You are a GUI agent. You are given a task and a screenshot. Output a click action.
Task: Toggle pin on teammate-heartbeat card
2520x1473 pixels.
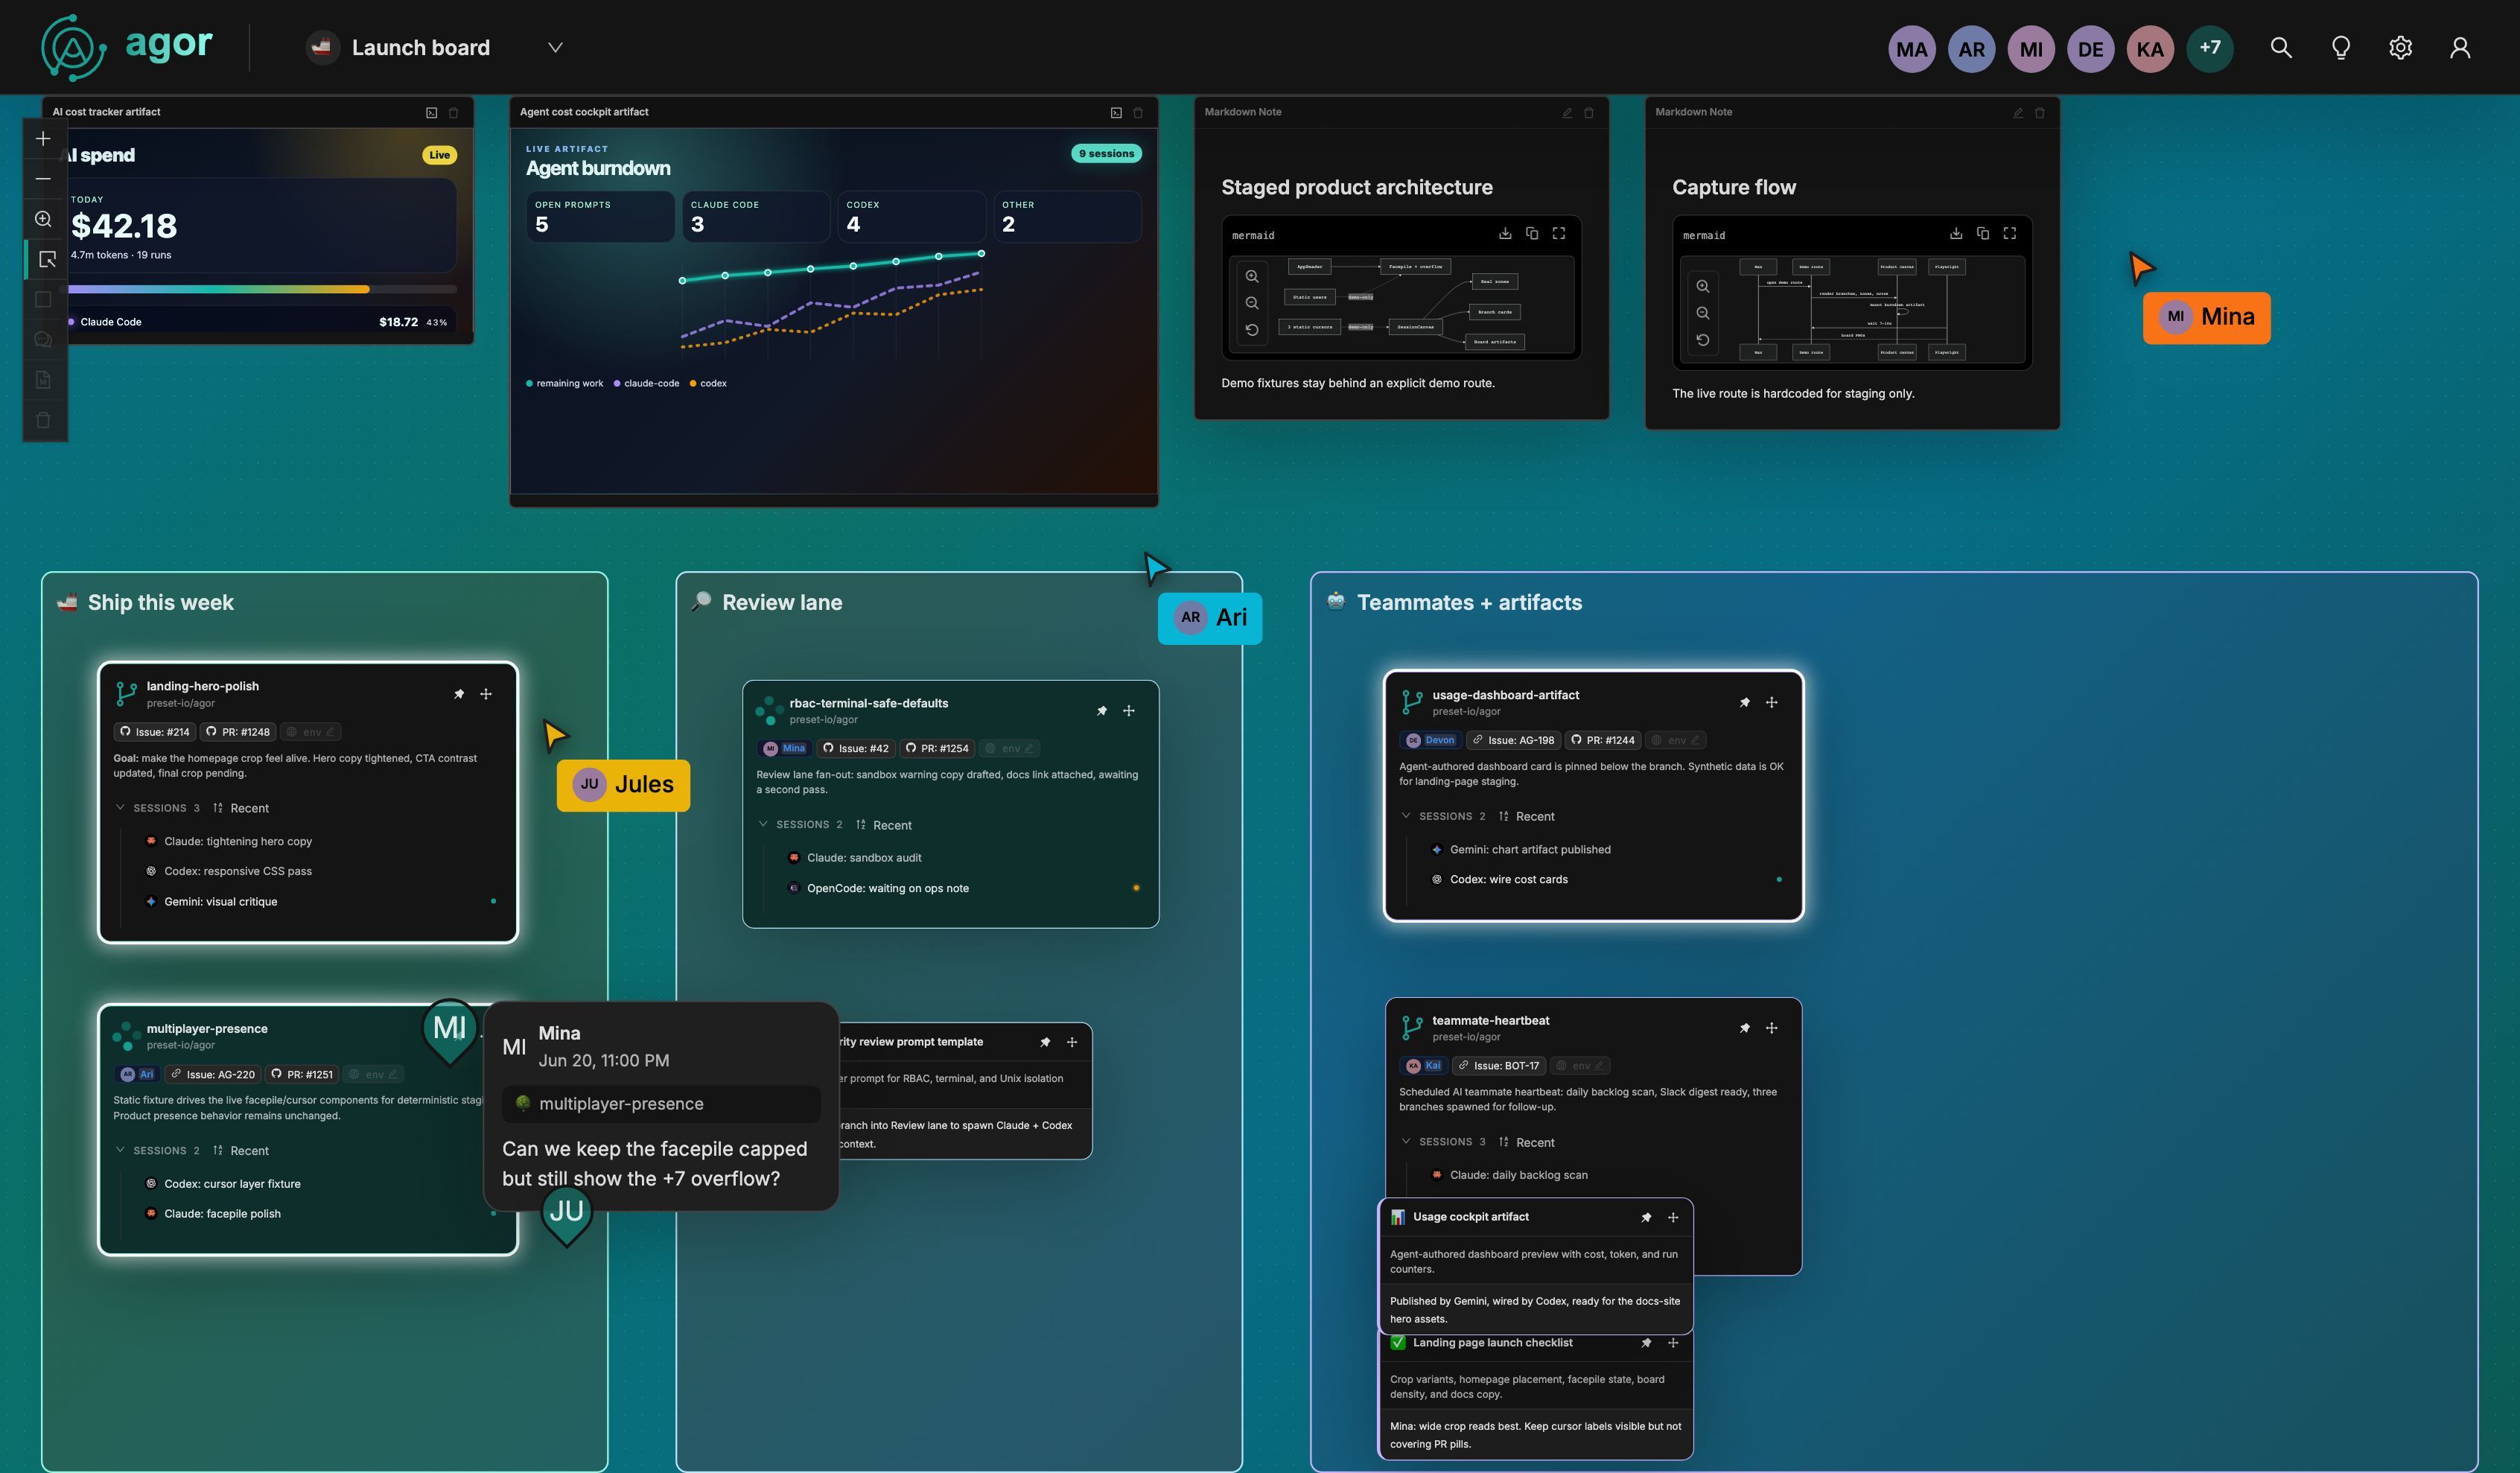pyautogui.click(x=1745, y=1028)
